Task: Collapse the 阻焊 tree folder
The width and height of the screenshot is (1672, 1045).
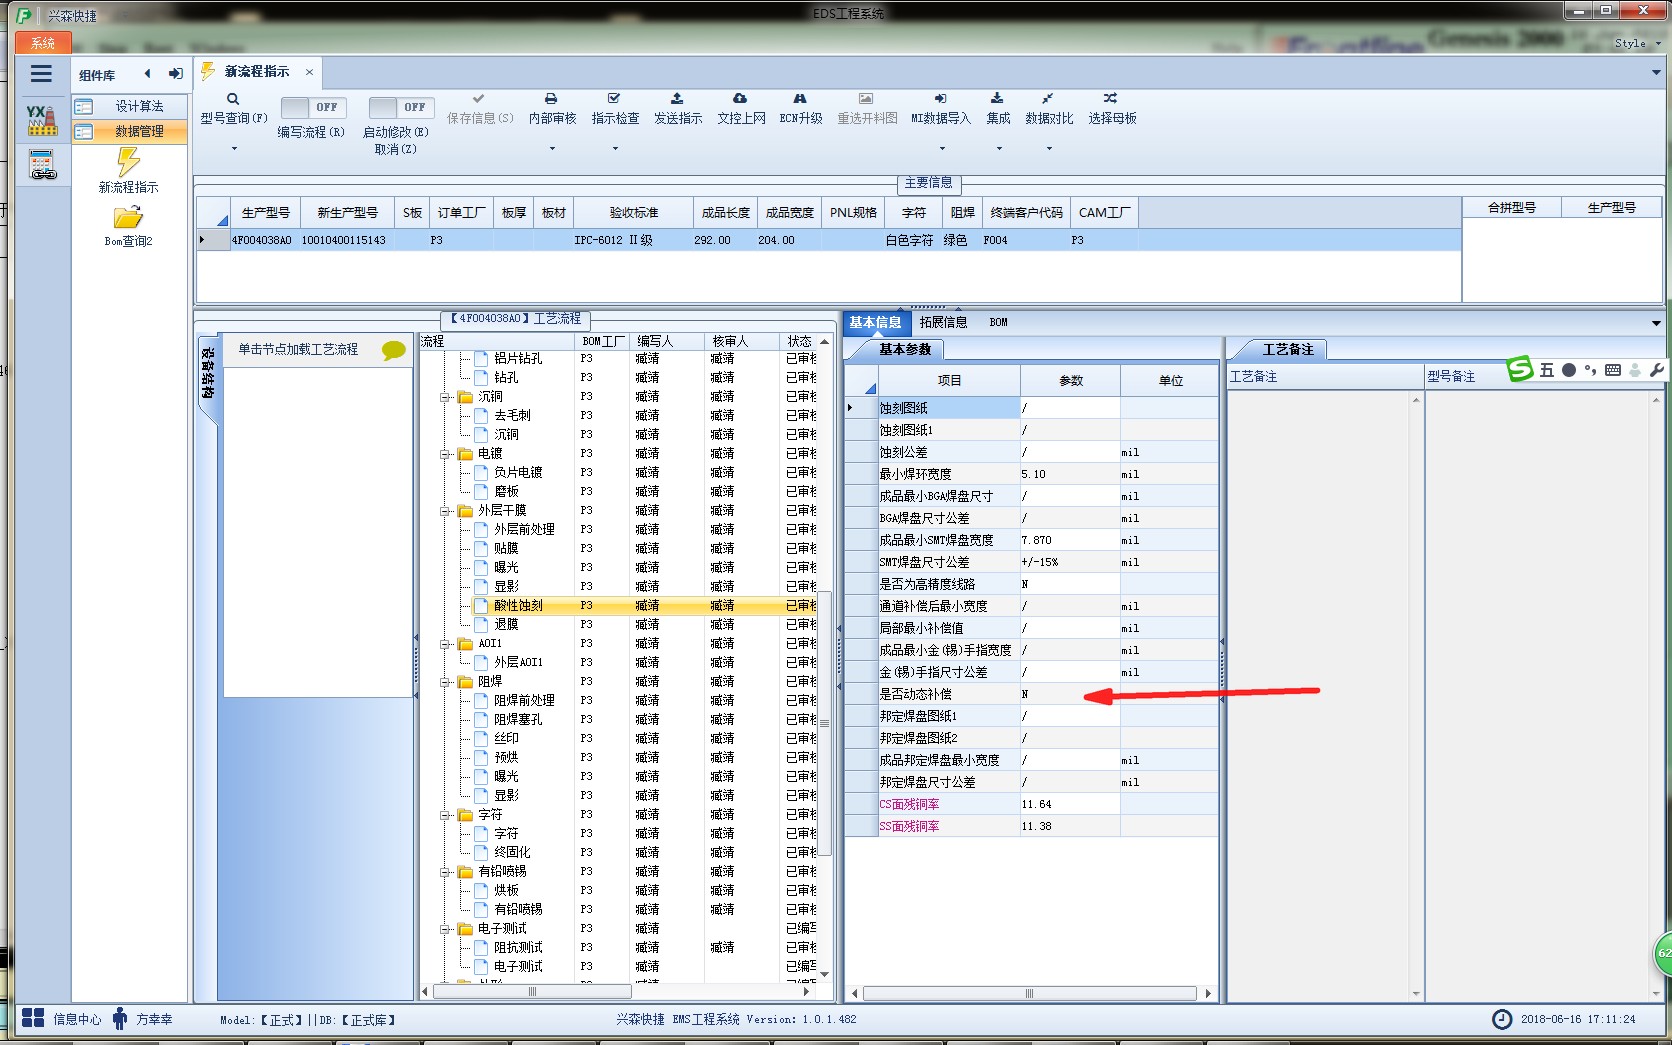Action: pyautogui.click(x=445, y=682)
